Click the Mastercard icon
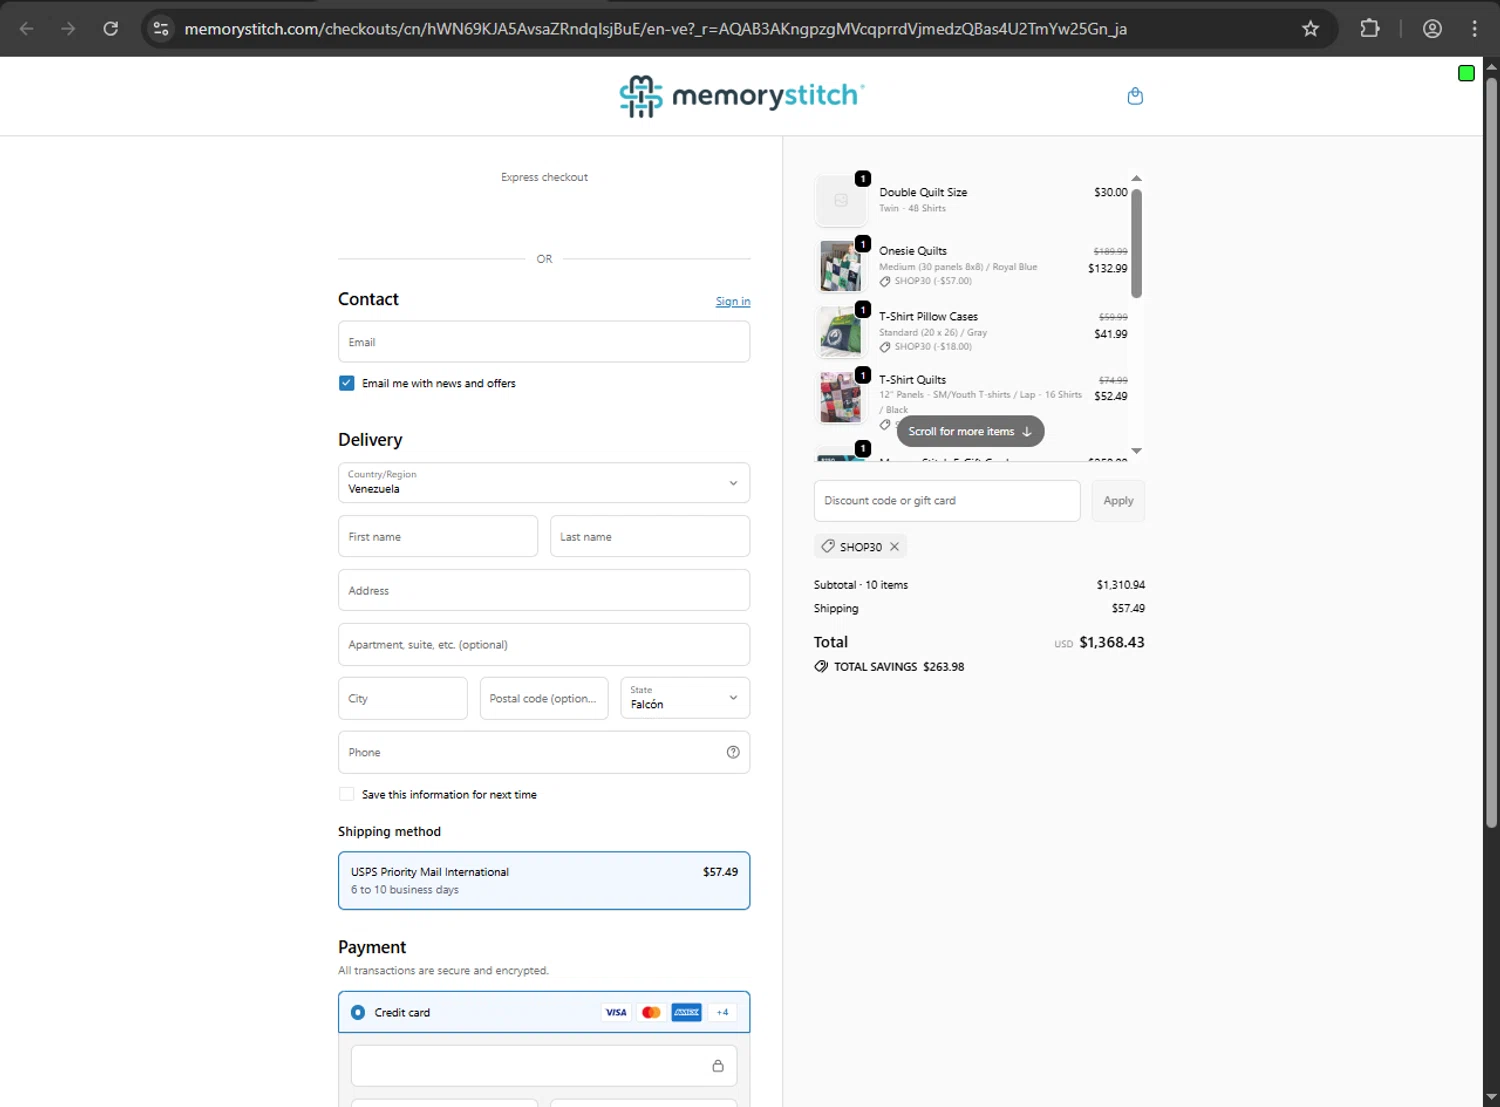Image resolution: width=1500 pixels, height=1107 pixels. point(651,1012)
